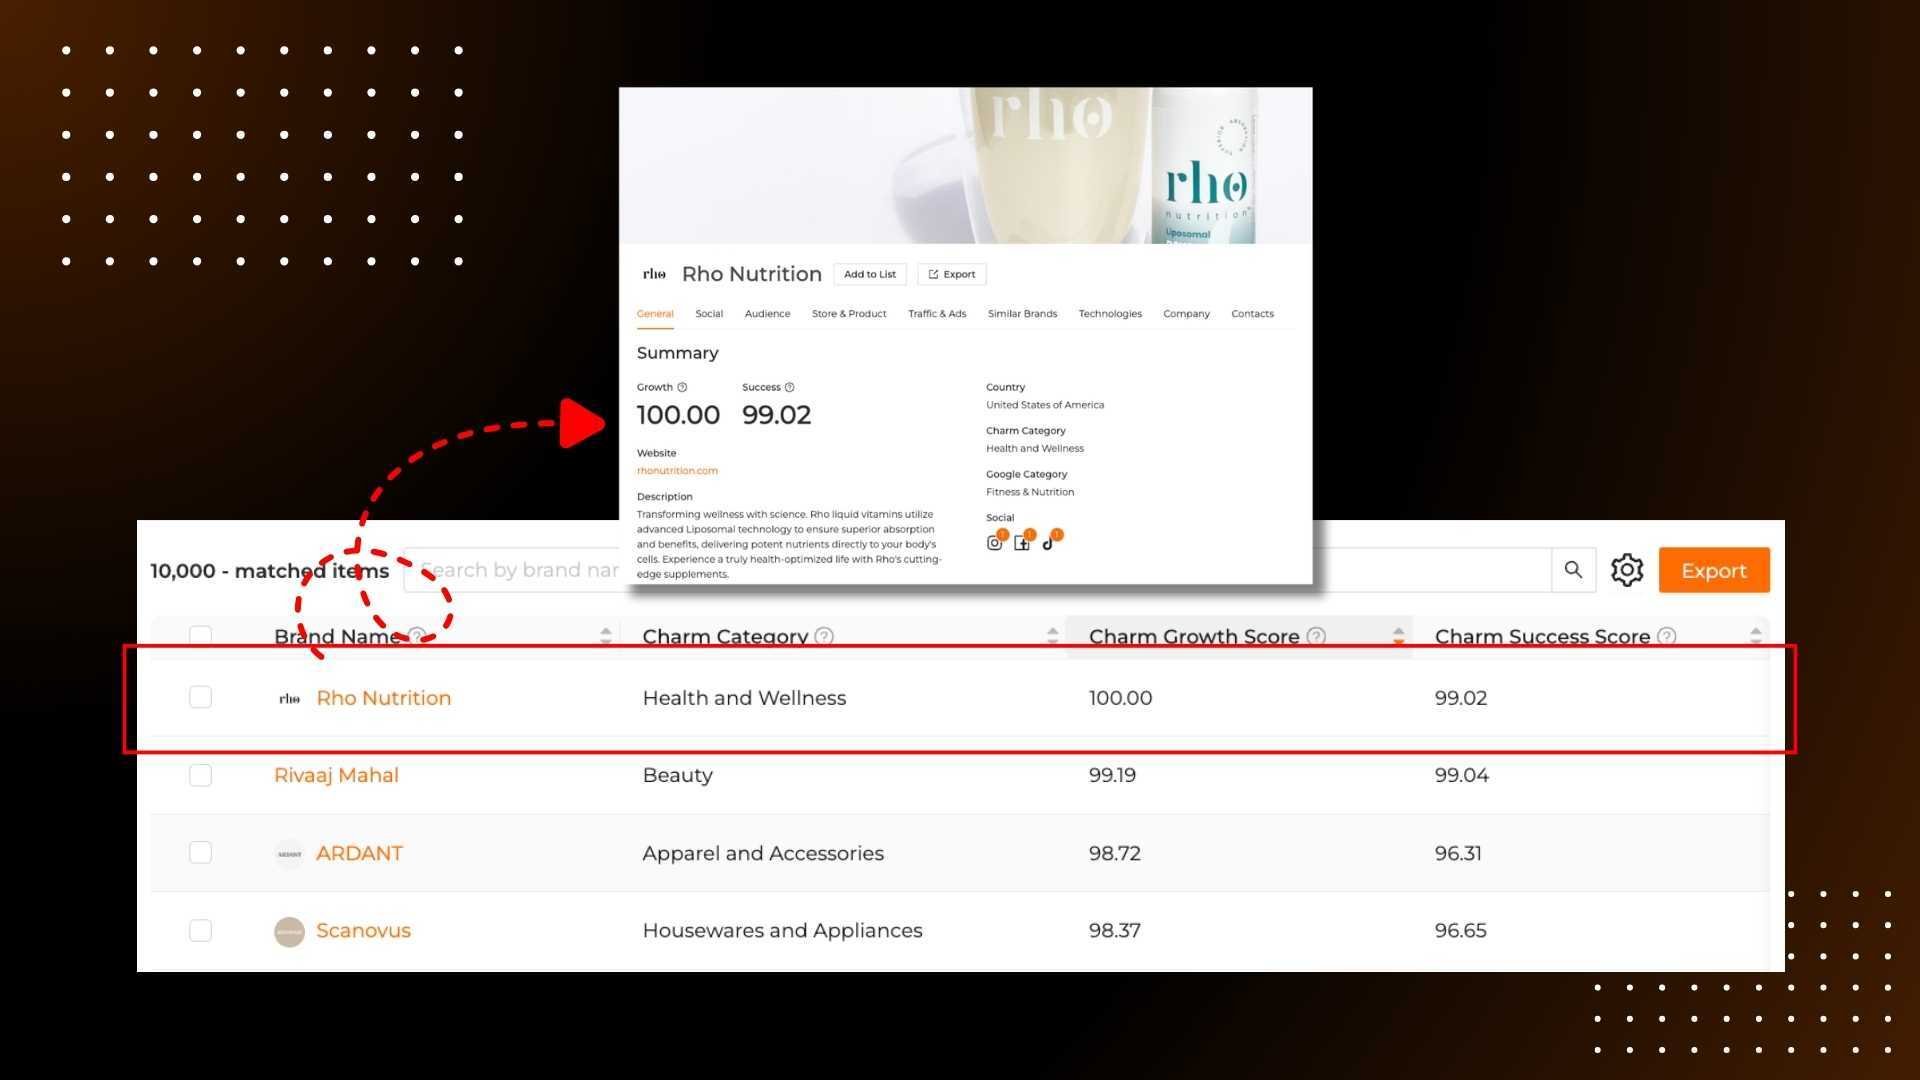This screenshot has height=1080, width=1920.
Task: Open table settings via the gear icon
Action: [1627, 570]
